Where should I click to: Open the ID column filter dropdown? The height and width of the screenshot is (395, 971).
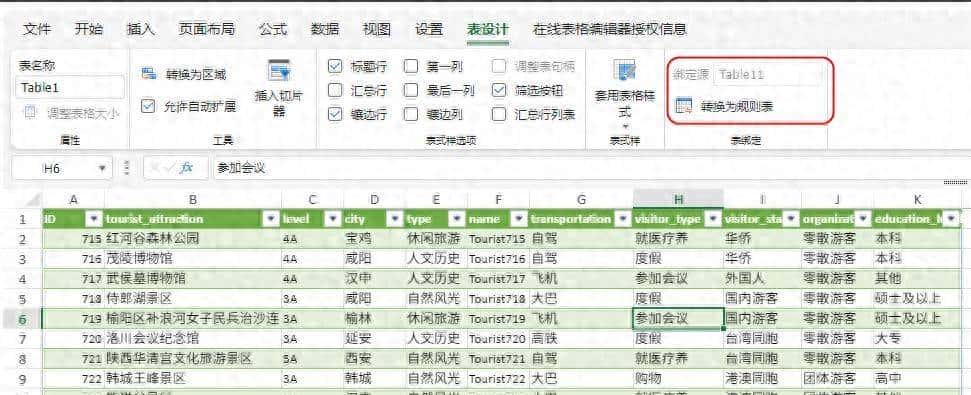click(94, 219)
